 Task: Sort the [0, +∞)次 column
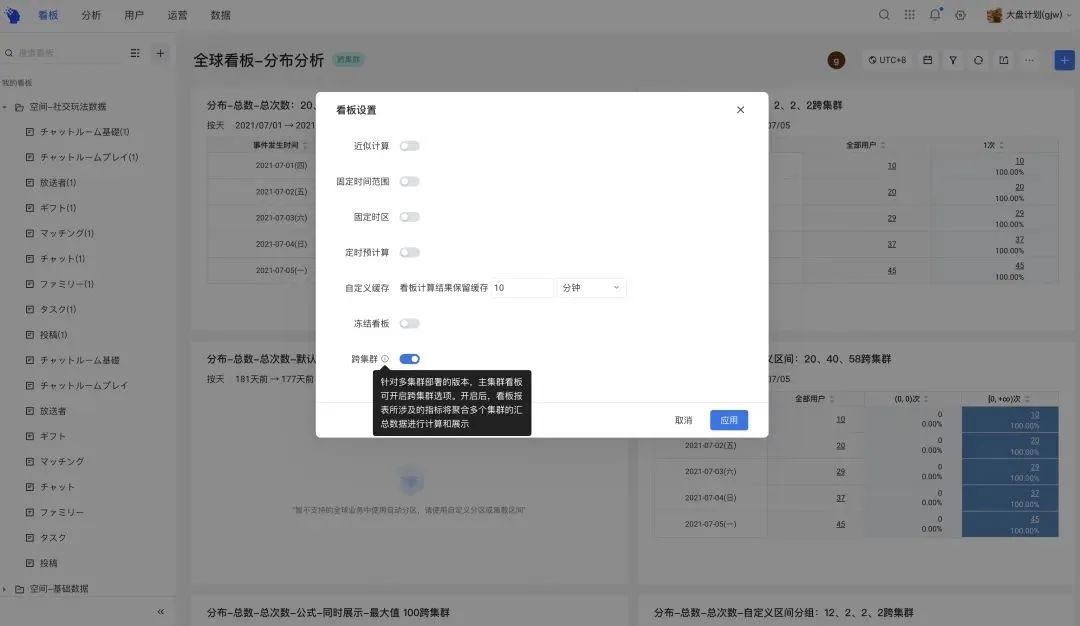point(1009,399)
